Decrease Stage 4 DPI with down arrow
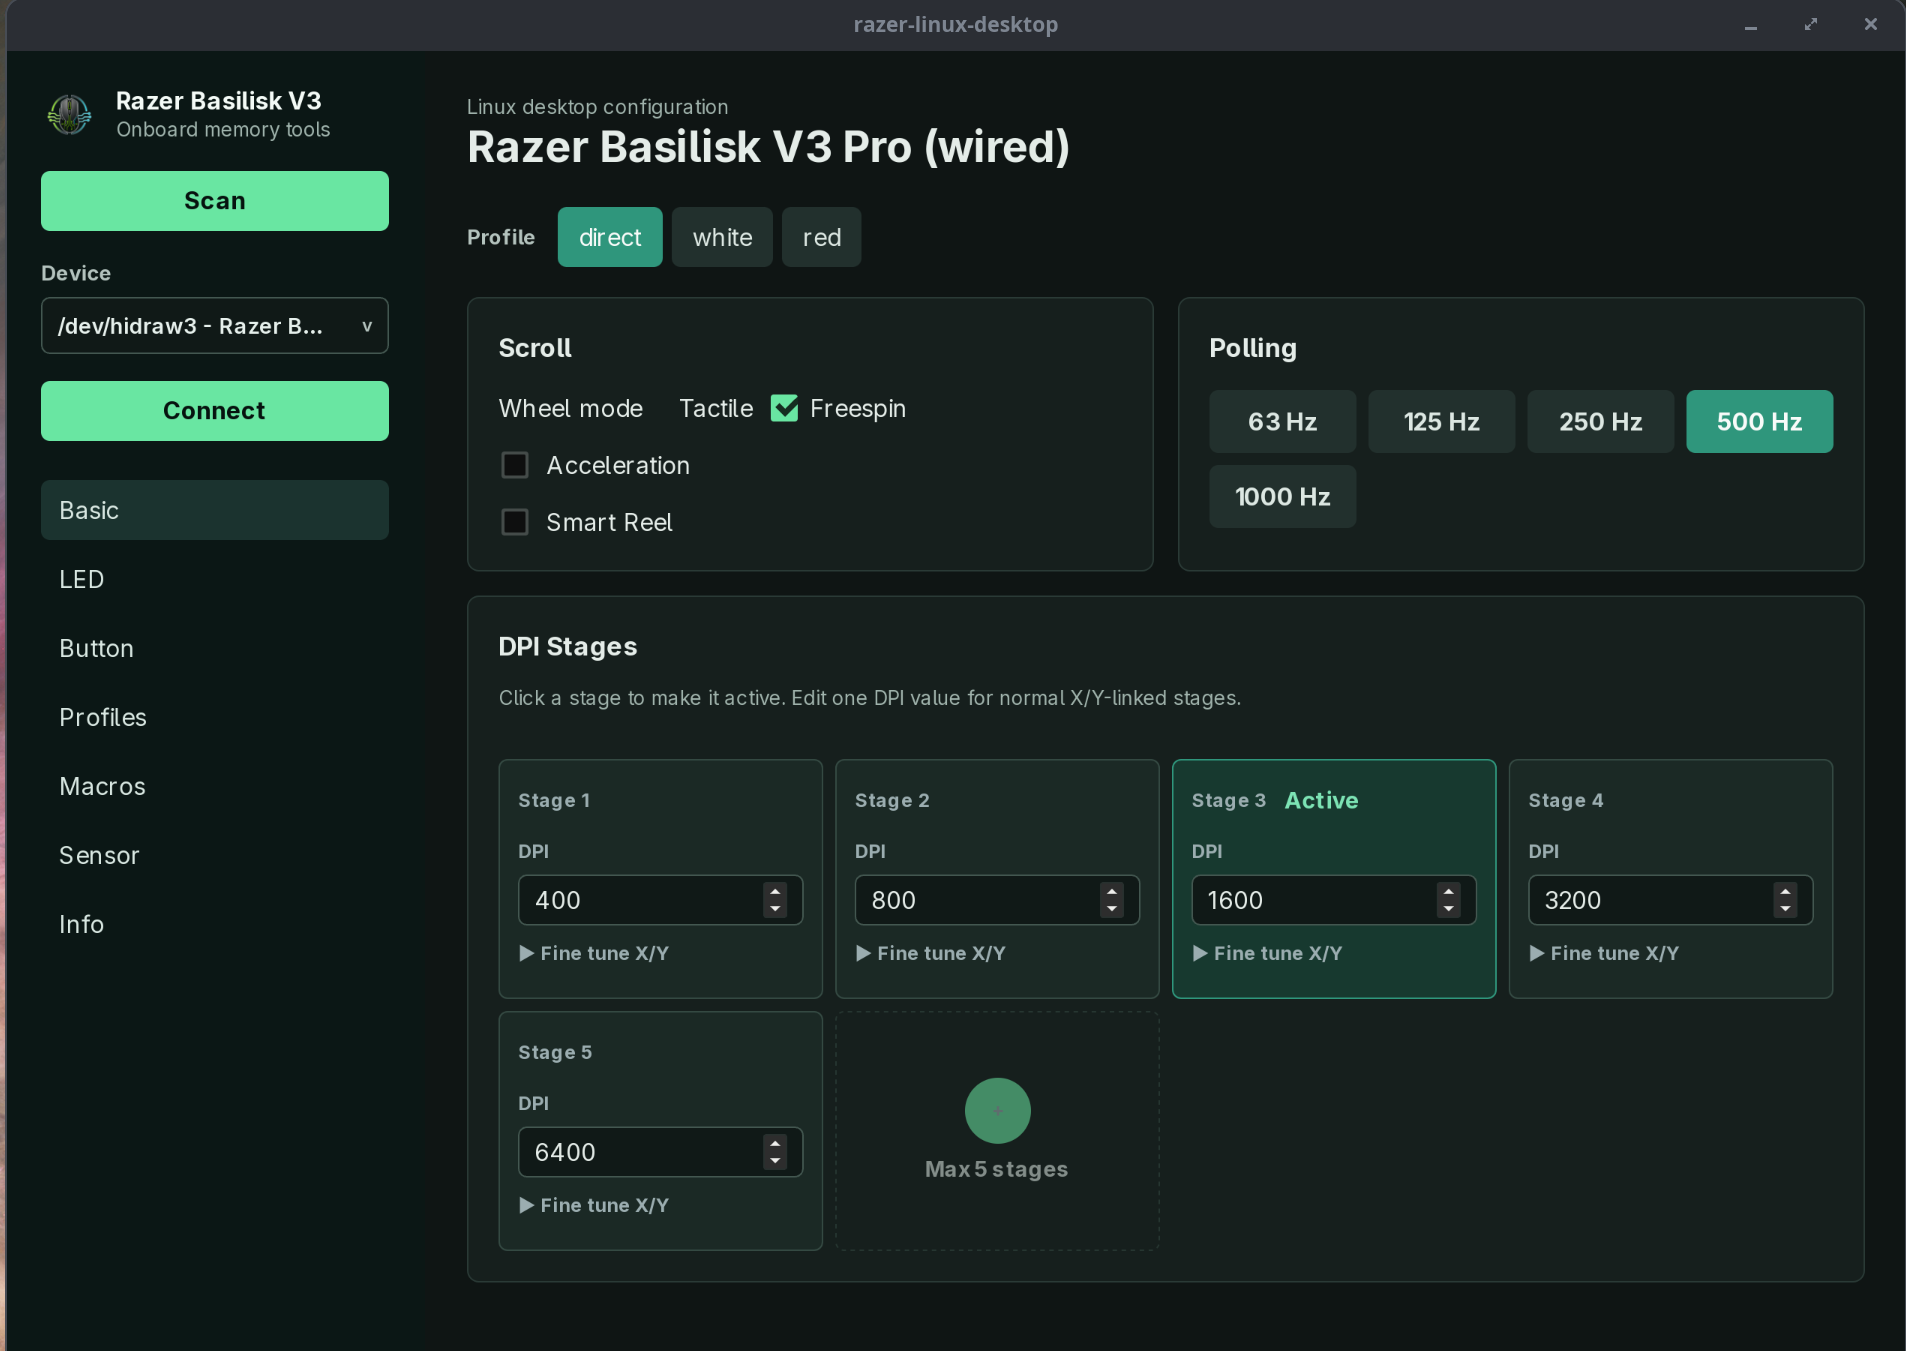Viewport: 1906px width, 1351px height. point(1786,909)
